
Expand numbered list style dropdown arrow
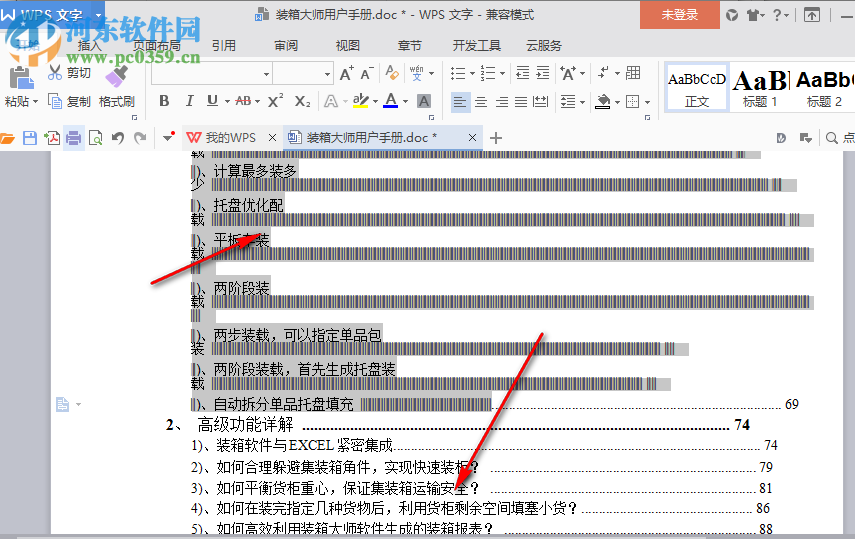pyautogui.click(x=502, y=73)
